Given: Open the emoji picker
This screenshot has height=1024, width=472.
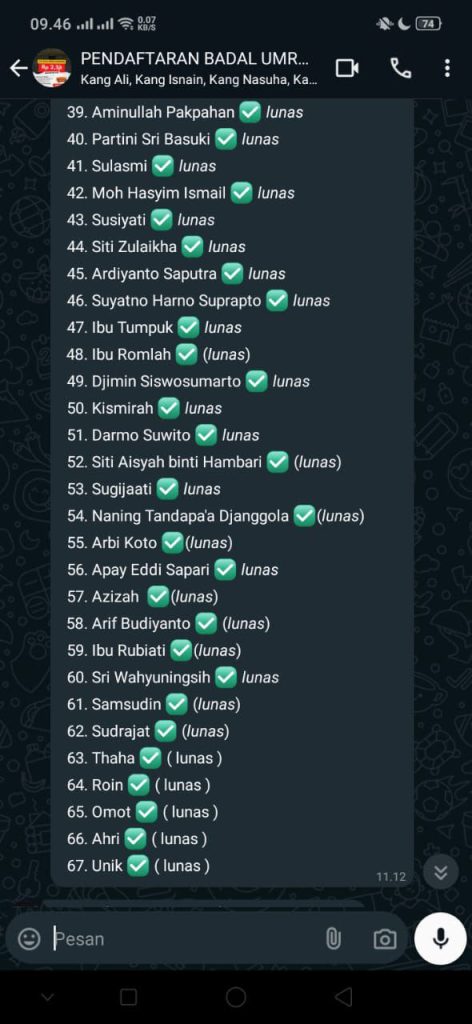Looking at the screenshot, I should coord(29,939).
